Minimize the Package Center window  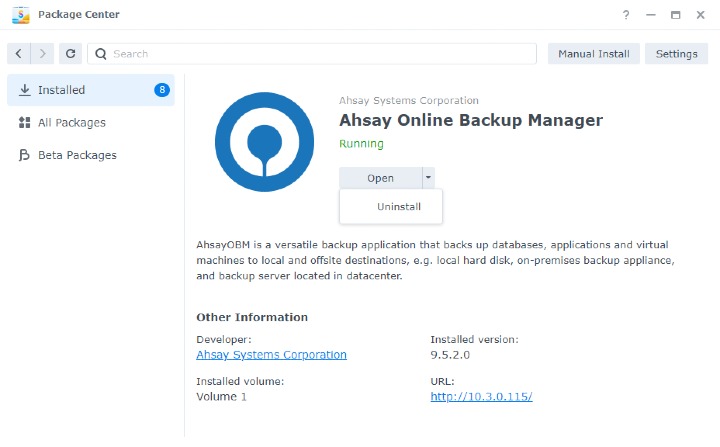point(651,15)
